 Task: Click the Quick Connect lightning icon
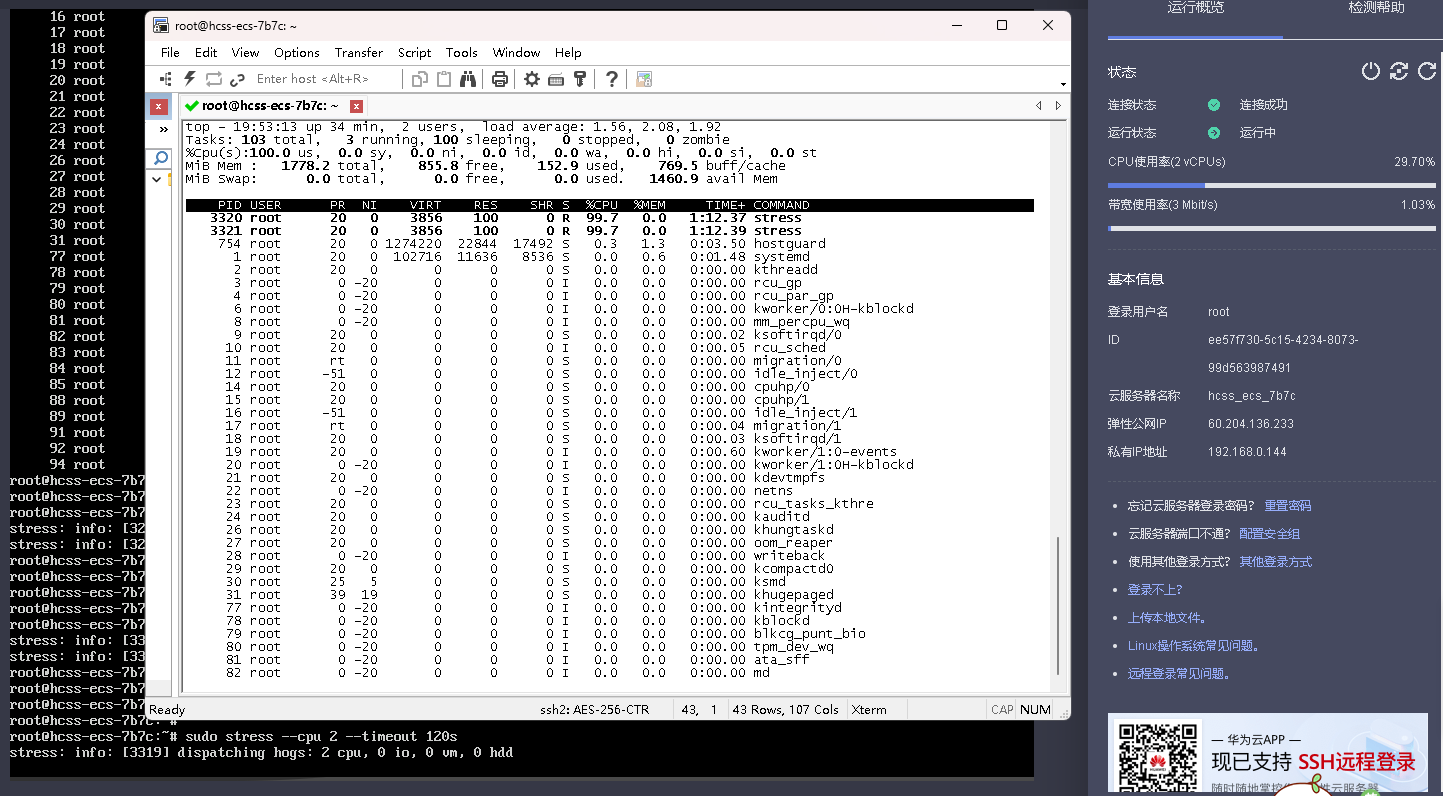(190, 79)
